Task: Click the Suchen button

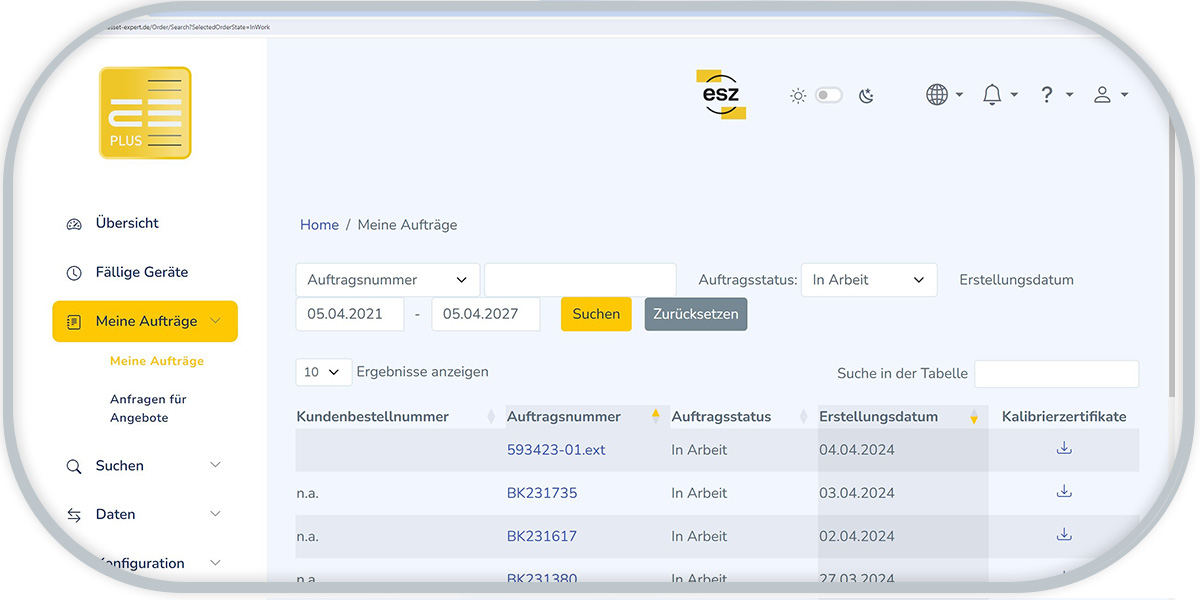Action: pyautogui.click(x=596, y=313)
